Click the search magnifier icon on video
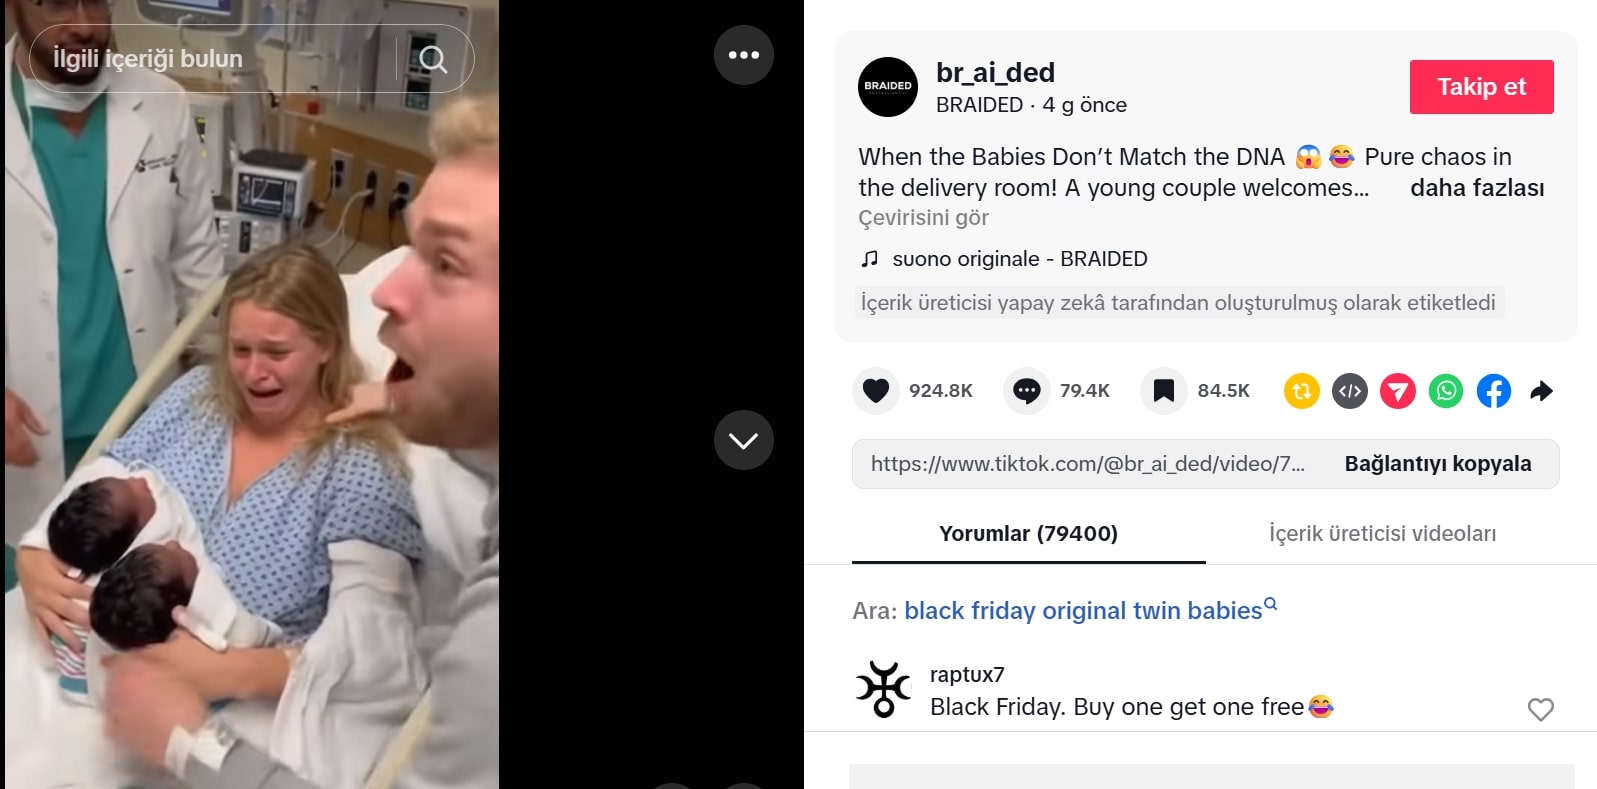 [x=433, y=59]
